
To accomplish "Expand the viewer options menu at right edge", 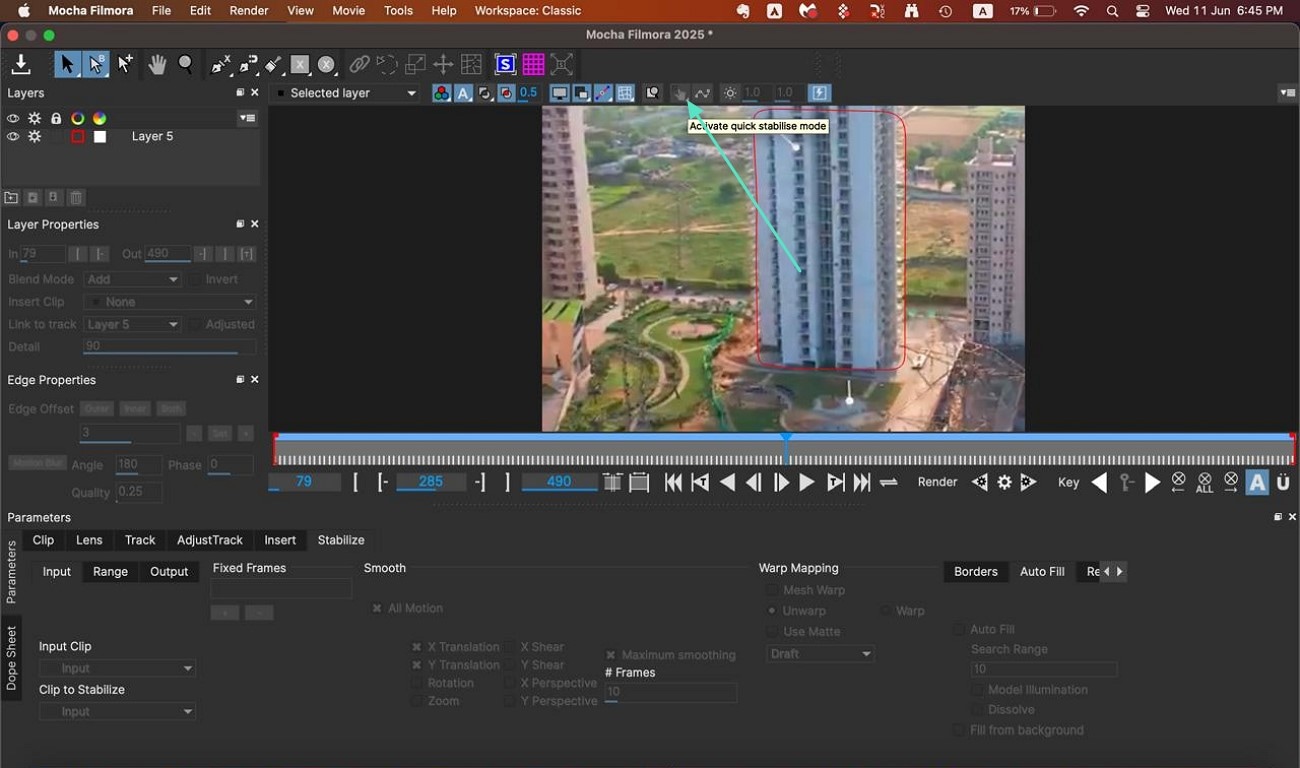I will click(x=1287, y=93).
